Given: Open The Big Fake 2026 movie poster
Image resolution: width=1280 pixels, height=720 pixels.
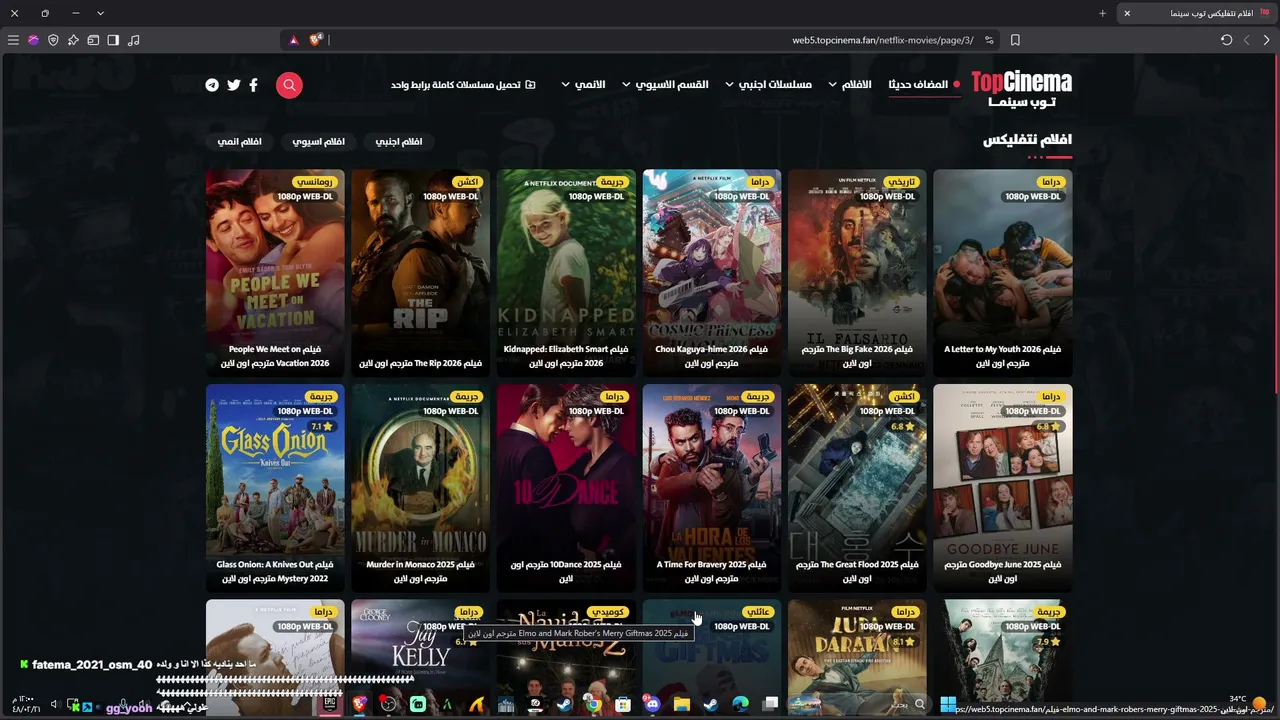Looking at the screenshot, I should click(x=857, y=272).
